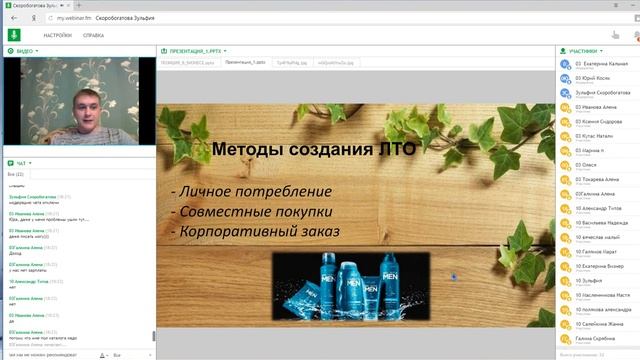
Task: Click the ВИДЕО panel camera icon
Action: 11,51
